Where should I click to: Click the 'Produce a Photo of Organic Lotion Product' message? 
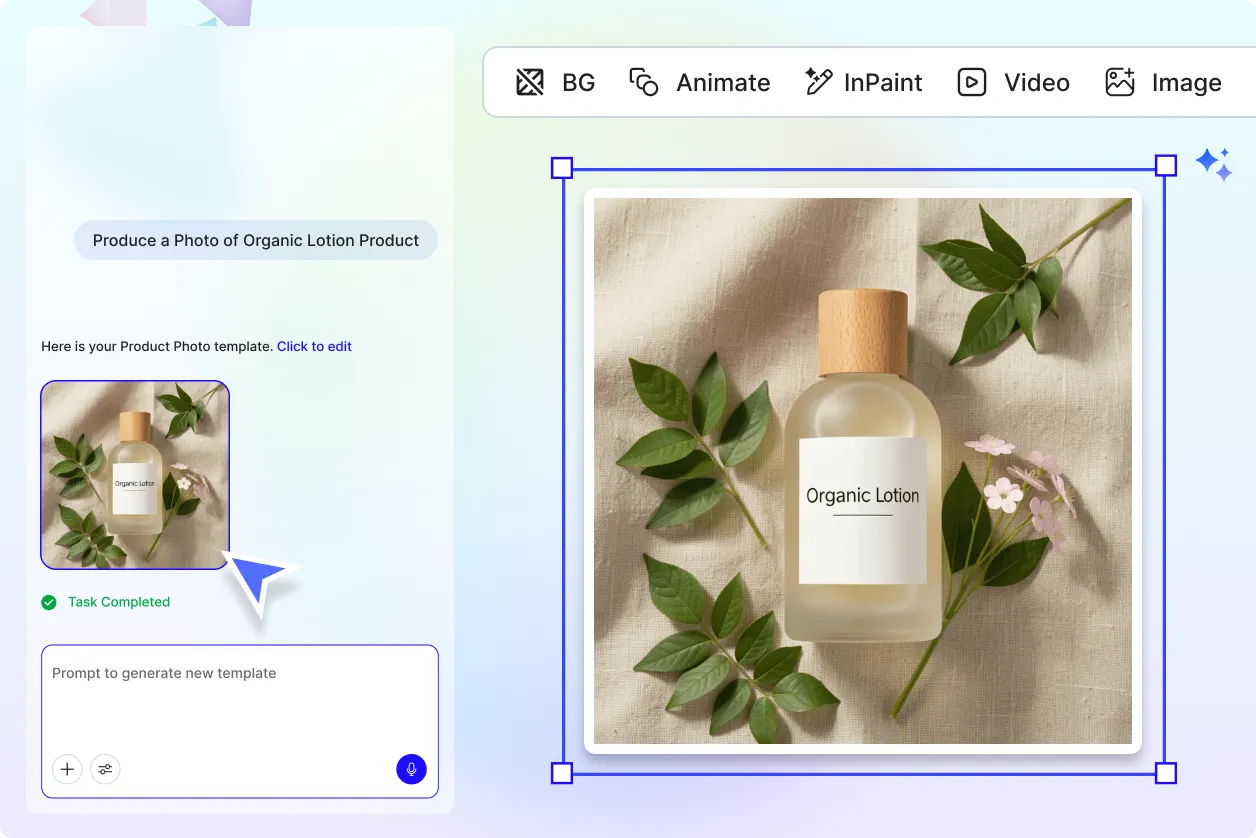point(256,240)
